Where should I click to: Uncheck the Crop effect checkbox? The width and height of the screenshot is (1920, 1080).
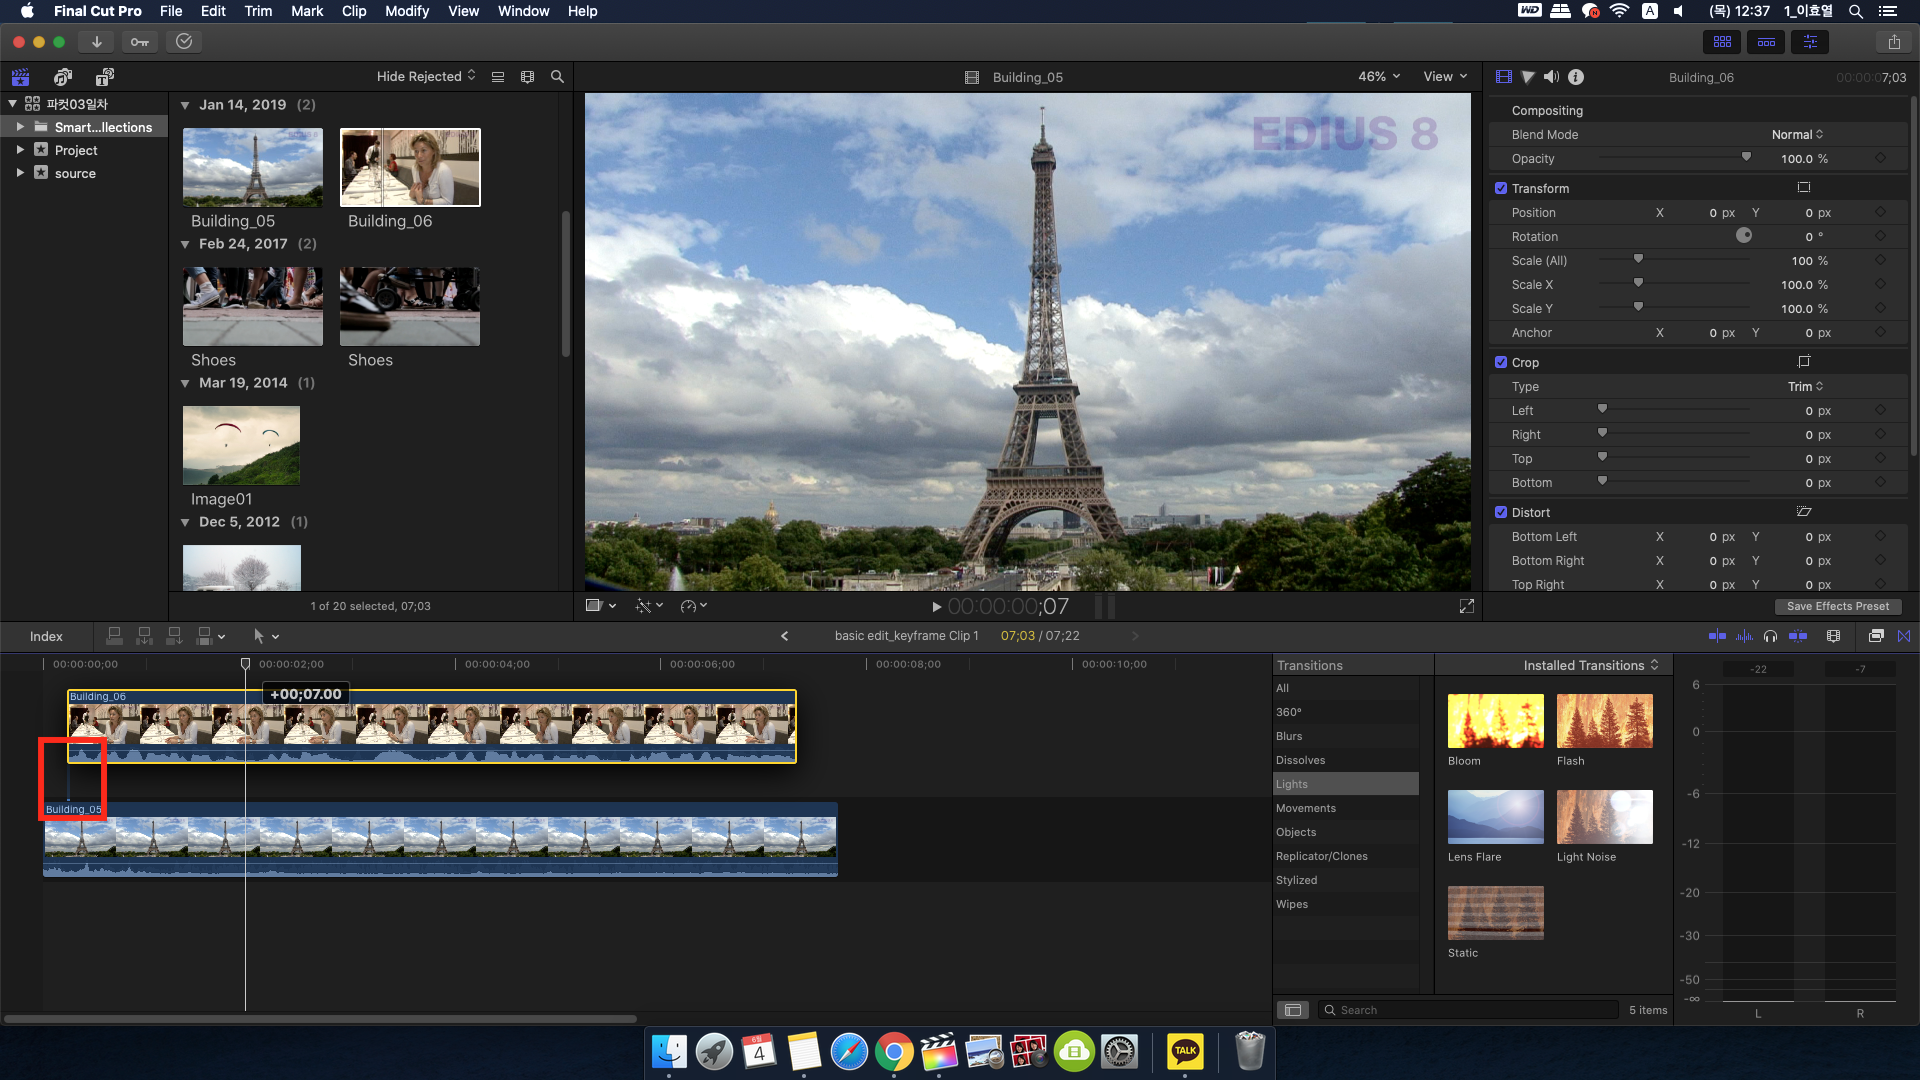point(1500,362)
